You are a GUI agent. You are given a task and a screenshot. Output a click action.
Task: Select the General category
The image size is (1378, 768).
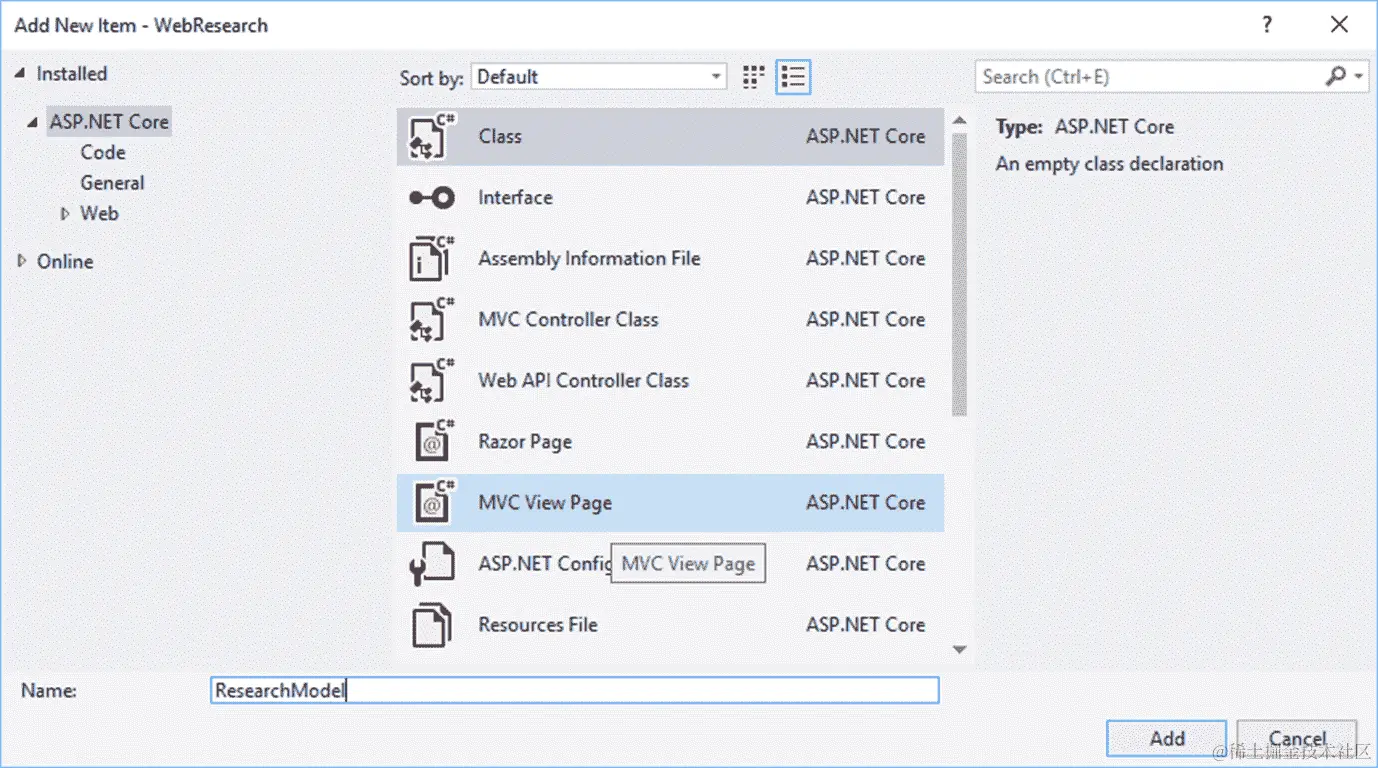pos(112,183)
